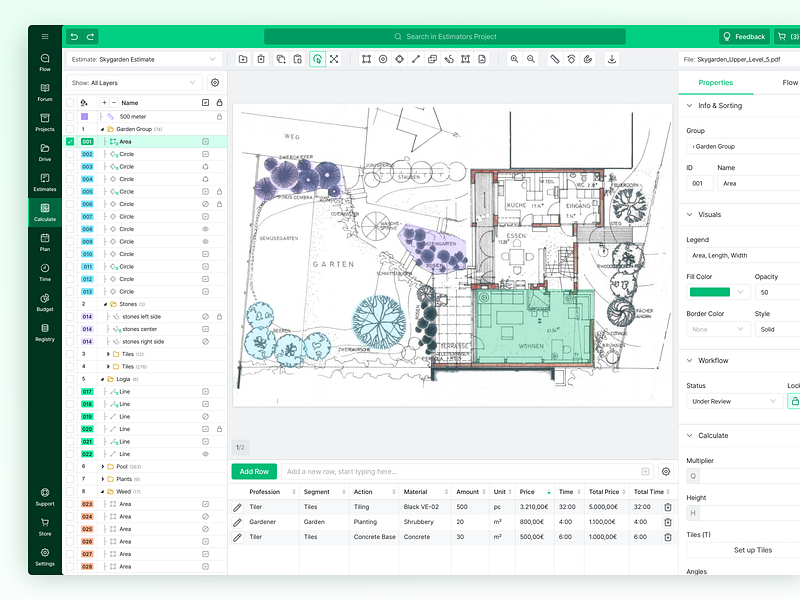Screen dimensions: 800x600
Task: Check the checkbox for layer 002 Circle
Action: [x=68, y=153]
